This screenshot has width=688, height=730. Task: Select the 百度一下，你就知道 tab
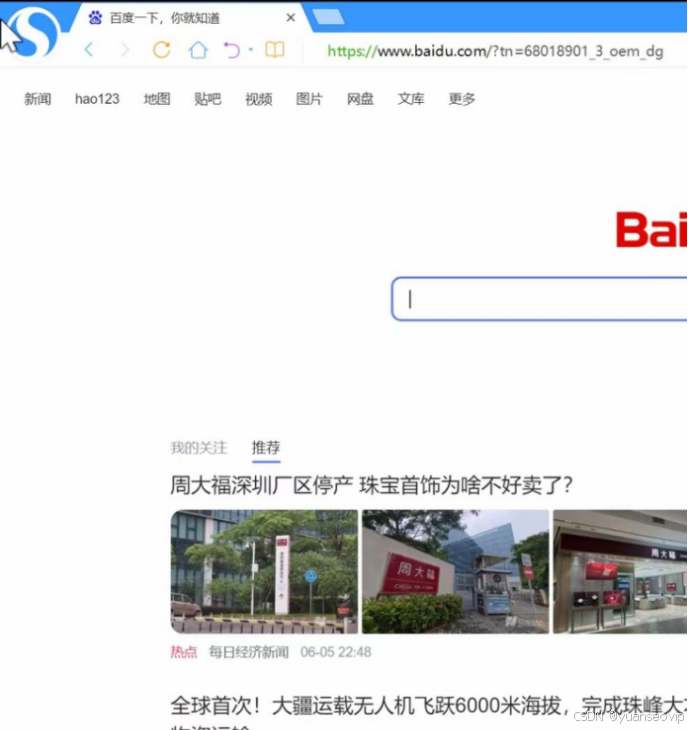coord(191,18)
